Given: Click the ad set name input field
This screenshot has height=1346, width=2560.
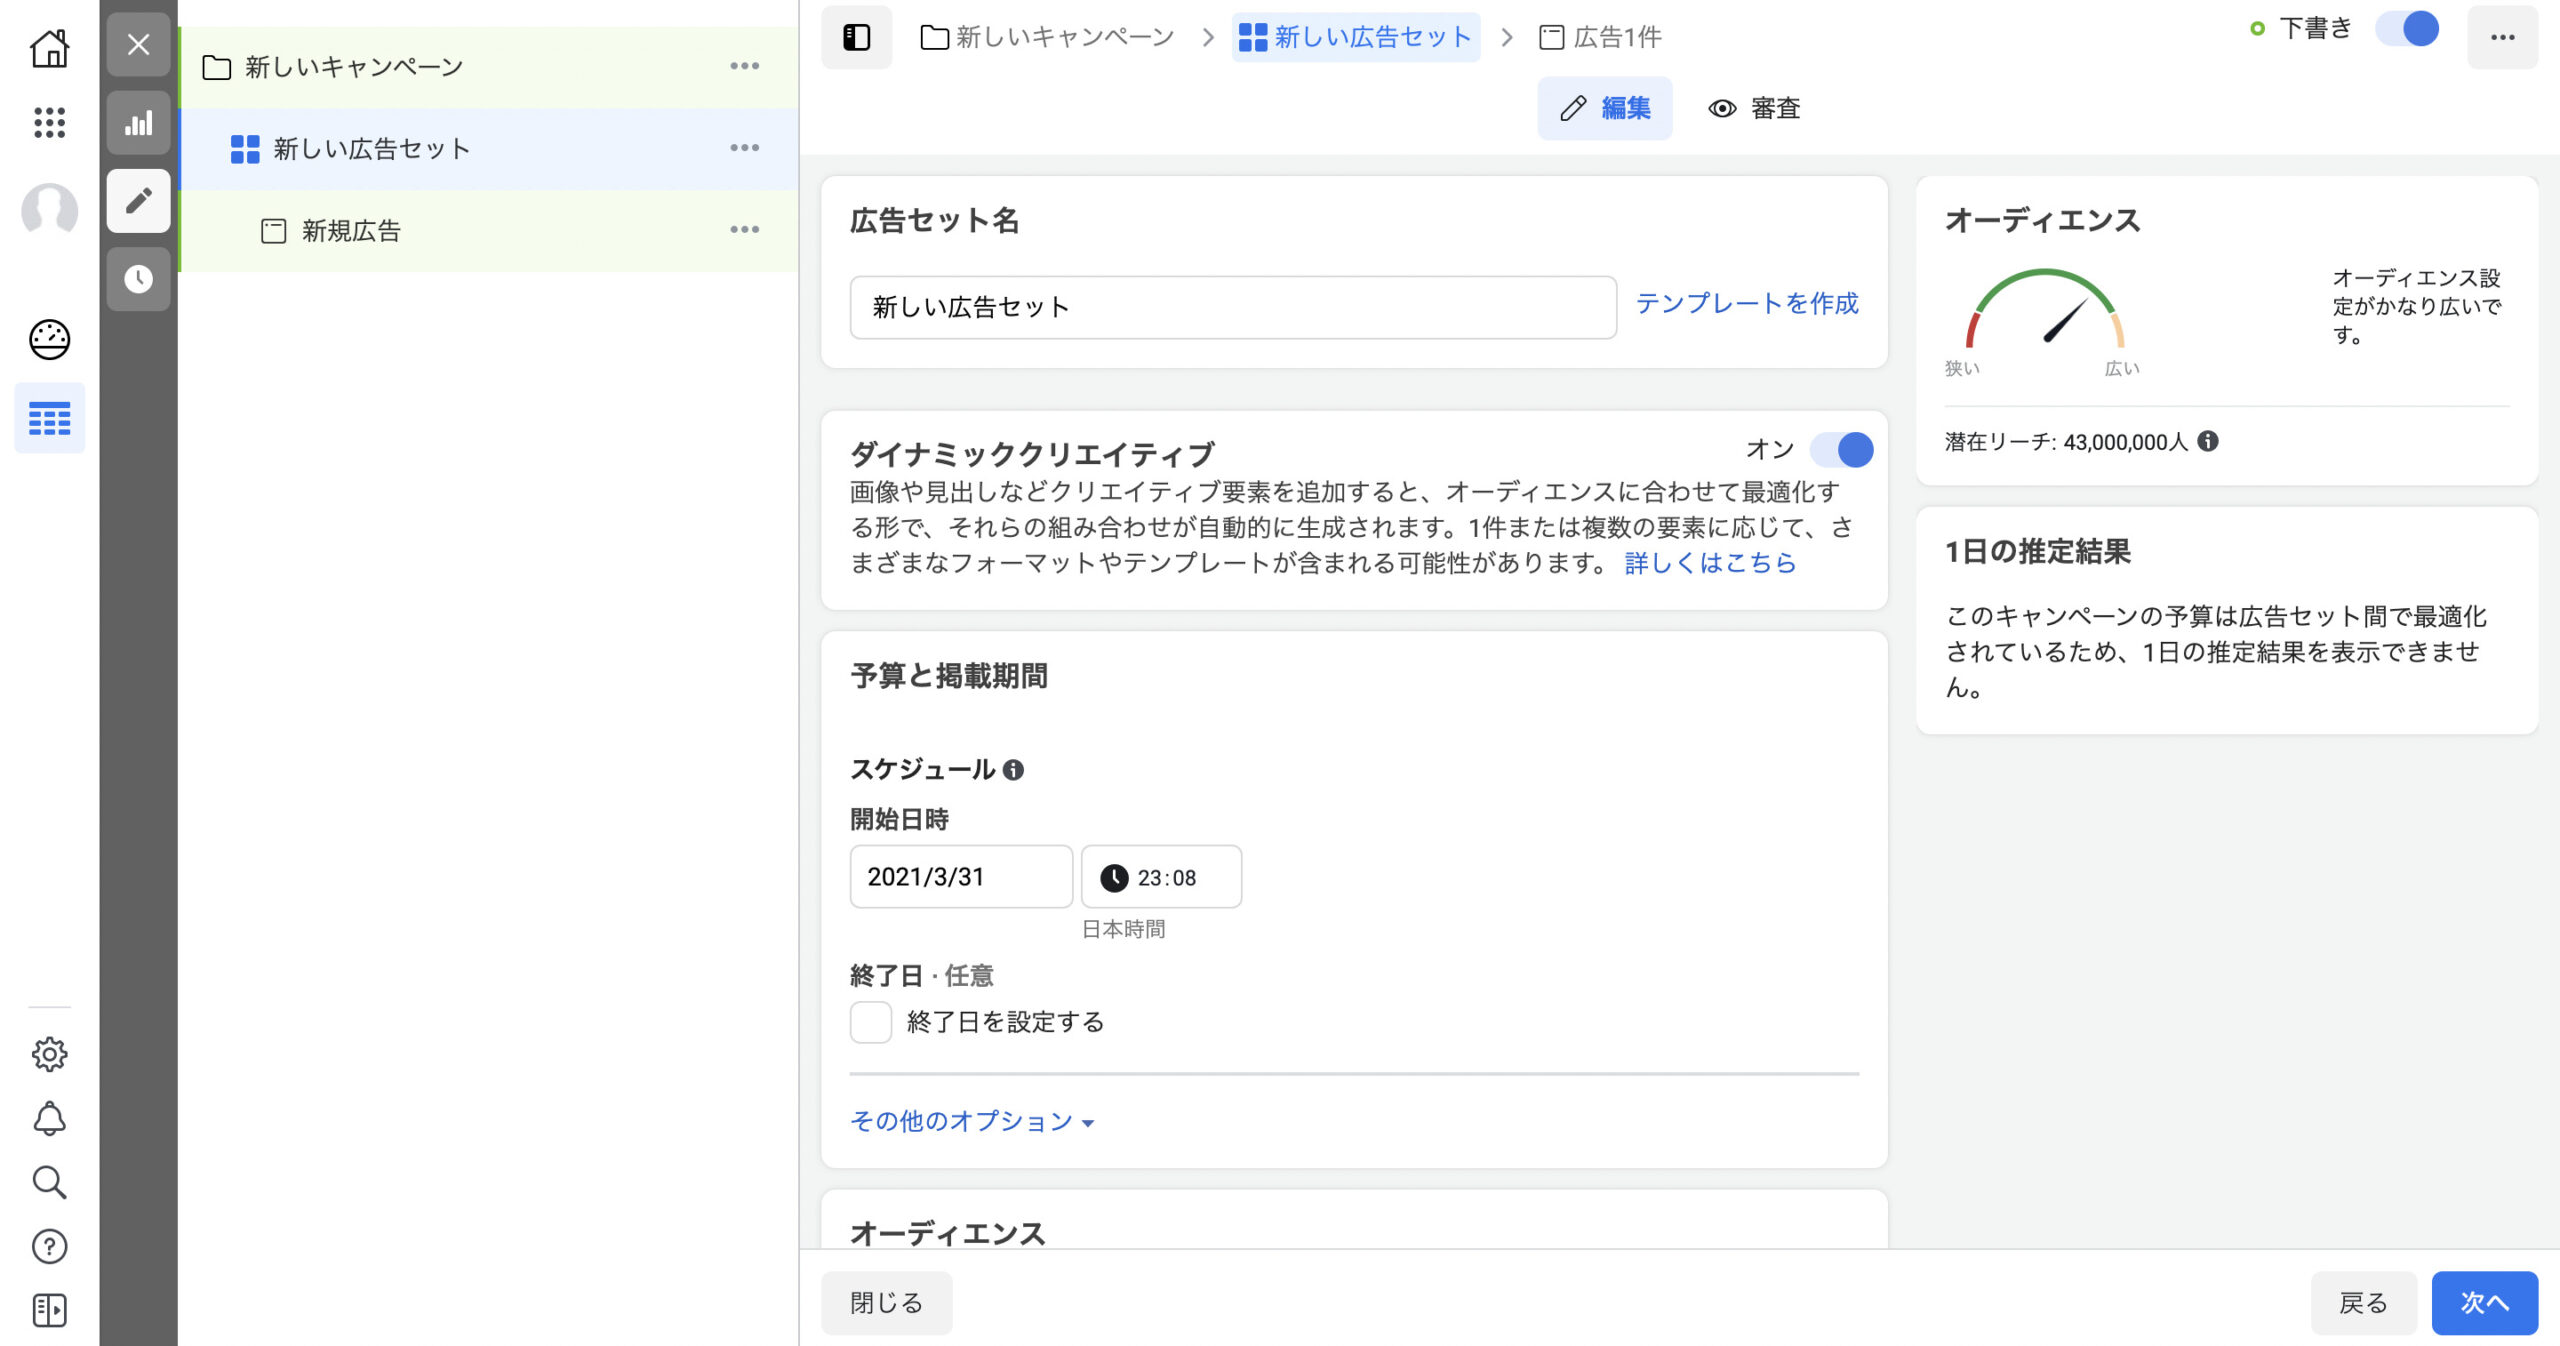Looking at the screenshot, I should click(1232, 307).
